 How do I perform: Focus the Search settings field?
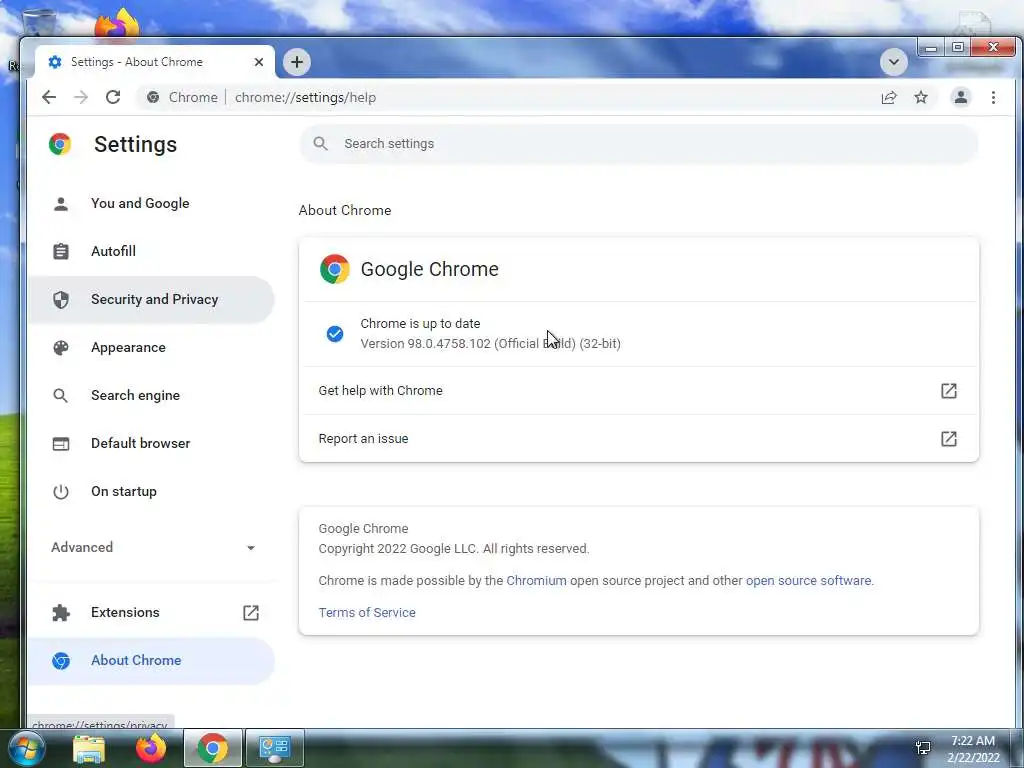point(639,144)
